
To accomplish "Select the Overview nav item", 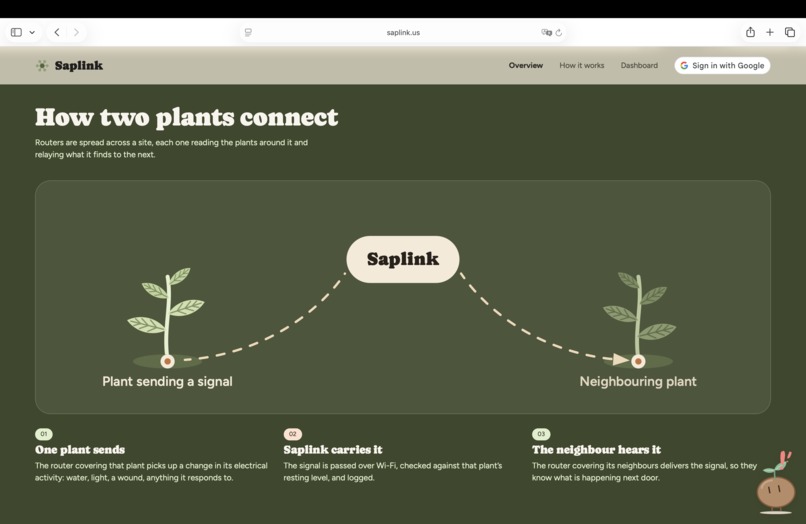I will (525, 65).
